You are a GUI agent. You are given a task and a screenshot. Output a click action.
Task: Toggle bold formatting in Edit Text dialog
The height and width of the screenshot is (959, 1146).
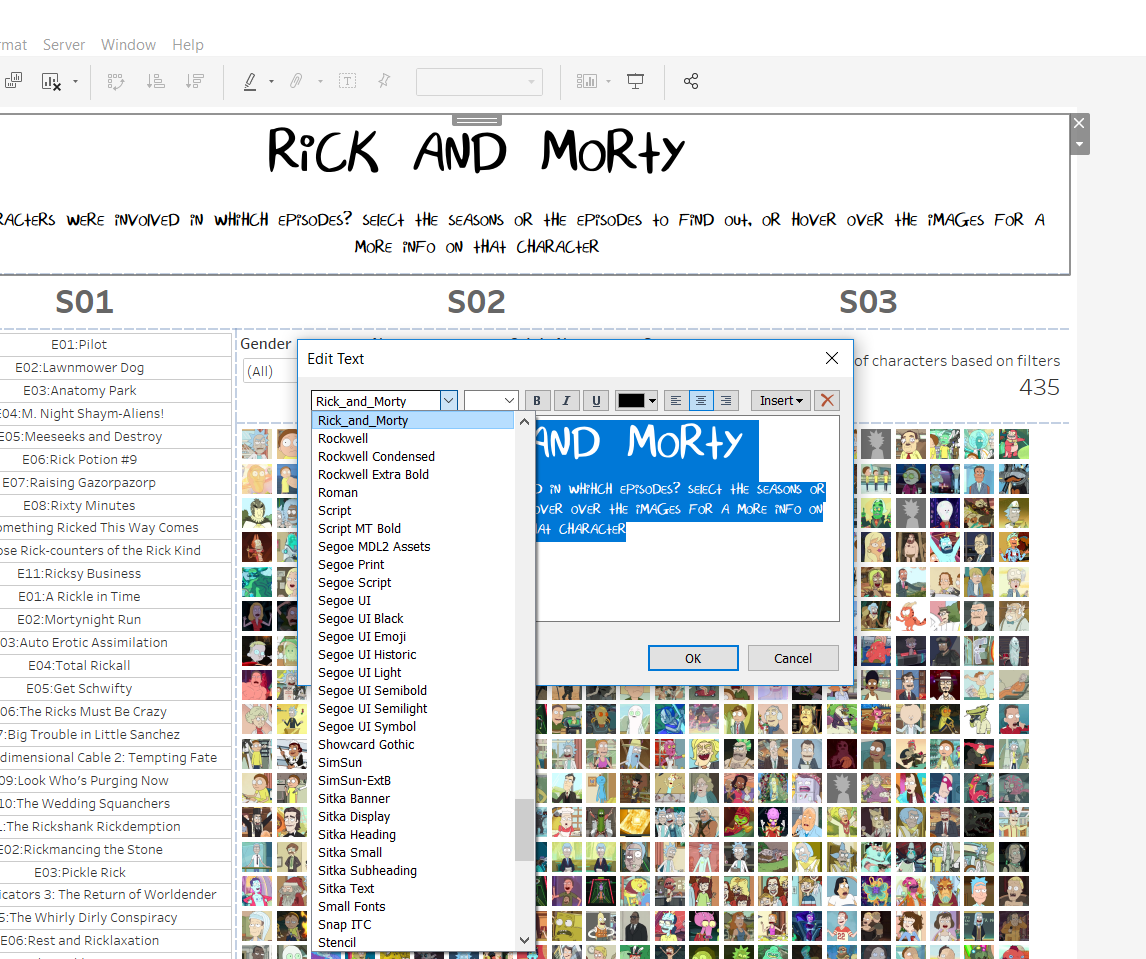pos(537,400)
